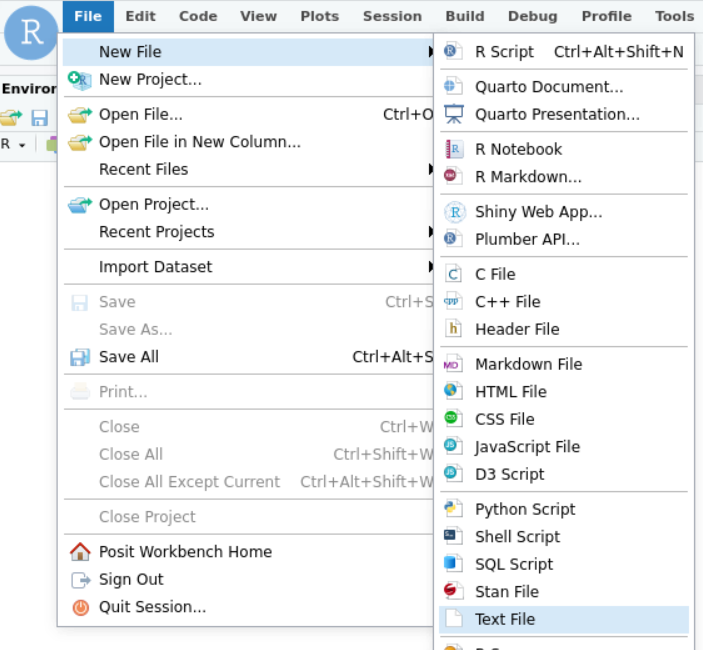
Task: Open the Session menu
Action: [x=392, y=16]
